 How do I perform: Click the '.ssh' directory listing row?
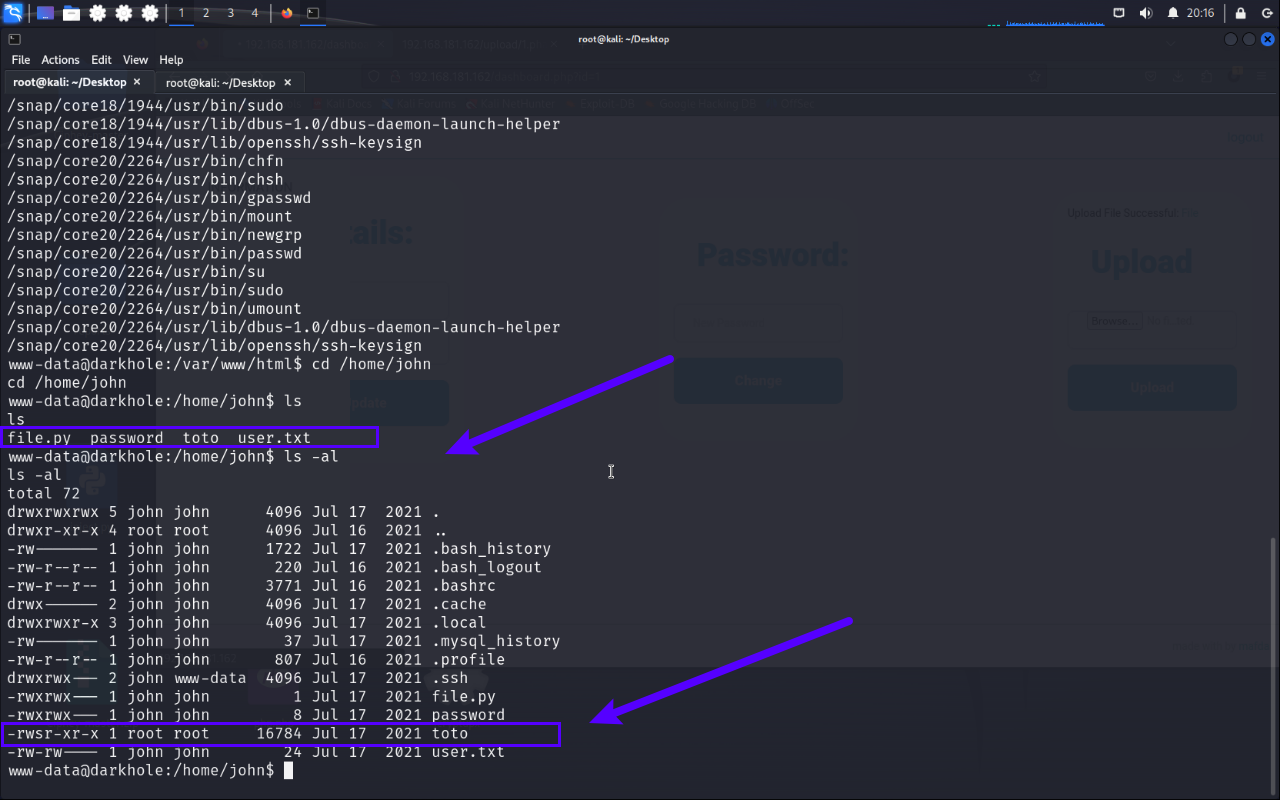coord(238,678)
